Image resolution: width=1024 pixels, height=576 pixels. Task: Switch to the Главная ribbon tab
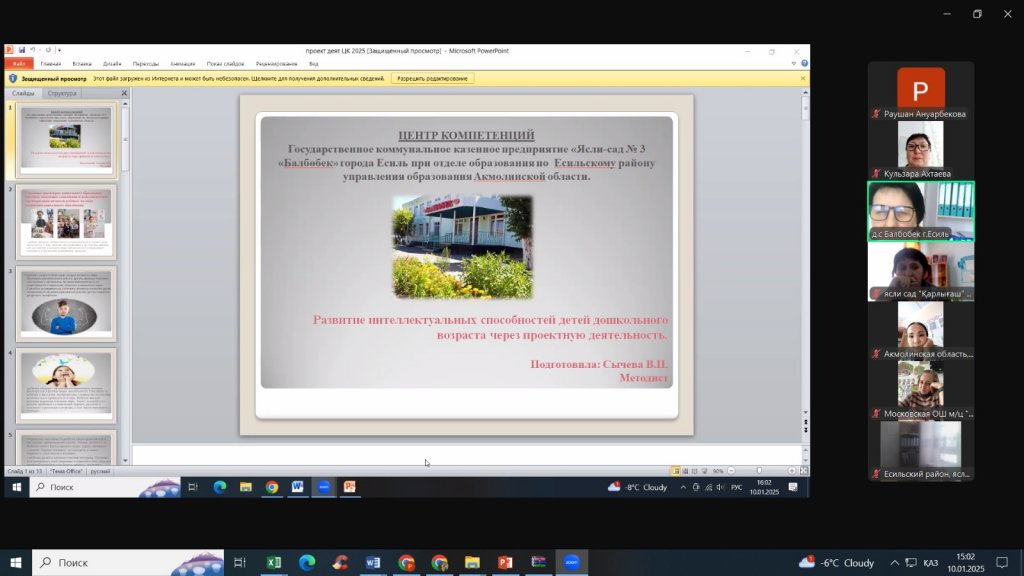tap(50, 64)
